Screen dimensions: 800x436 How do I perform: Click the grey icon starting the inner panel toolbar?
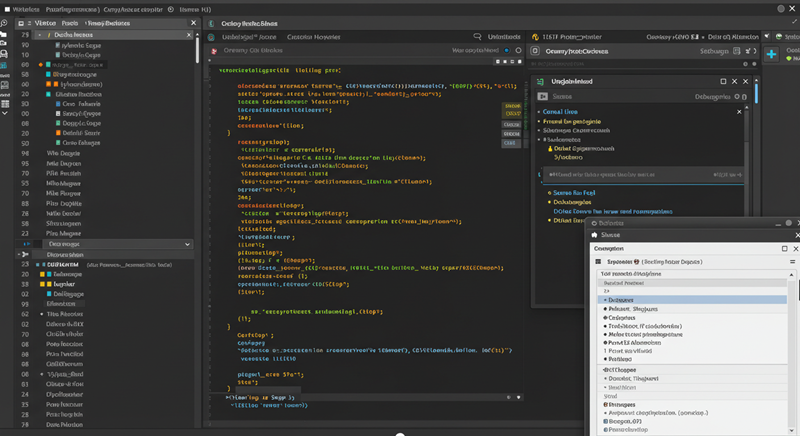[542, 96]
